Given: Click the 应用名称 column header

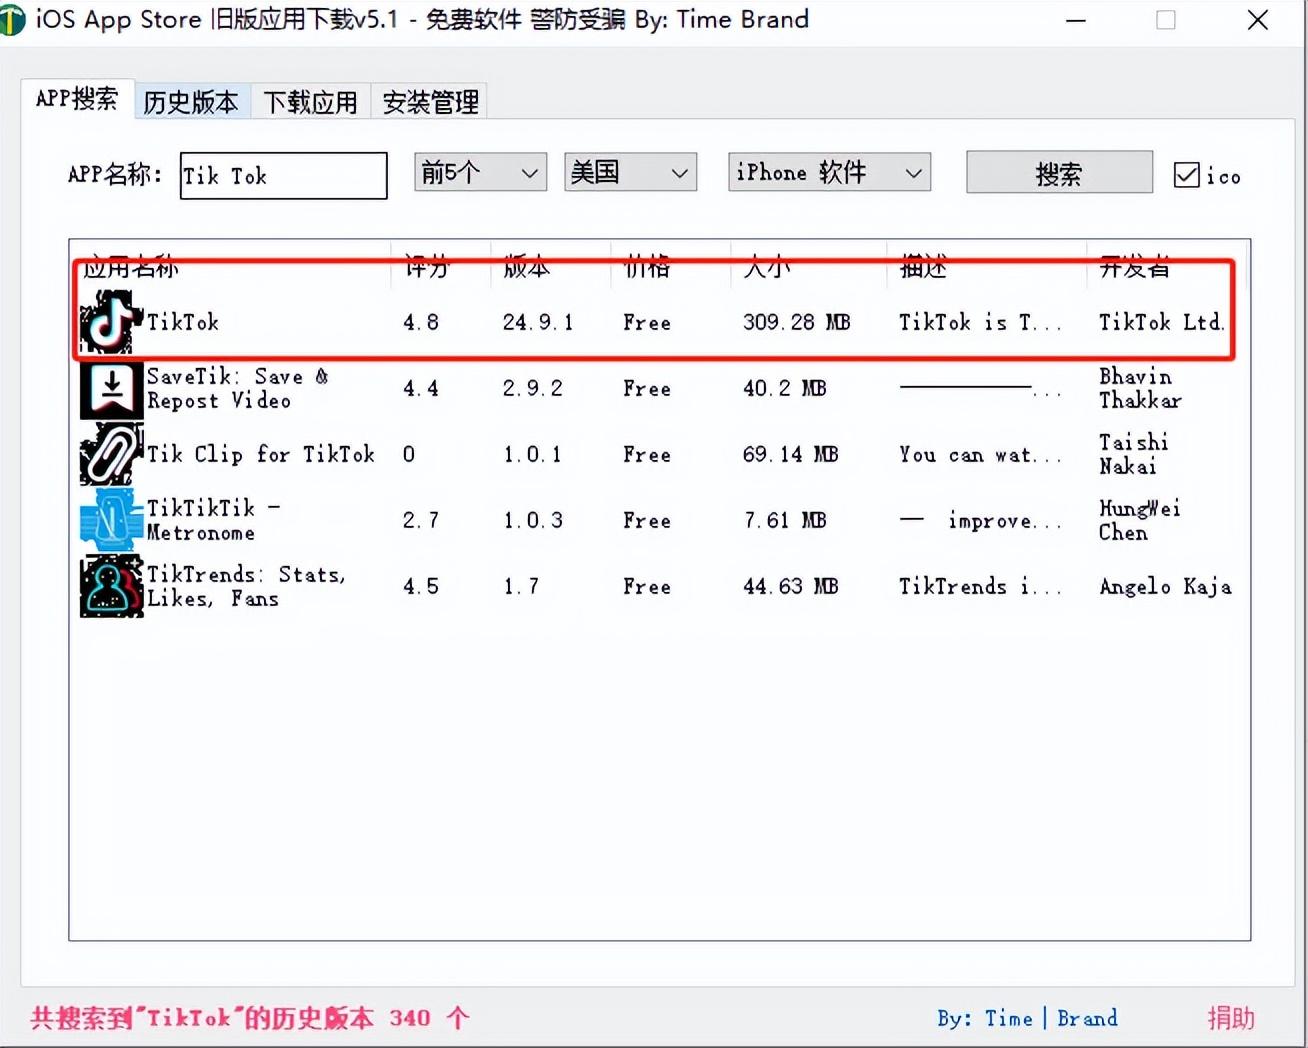Looking at the screenshot, I should coord(130,267).
